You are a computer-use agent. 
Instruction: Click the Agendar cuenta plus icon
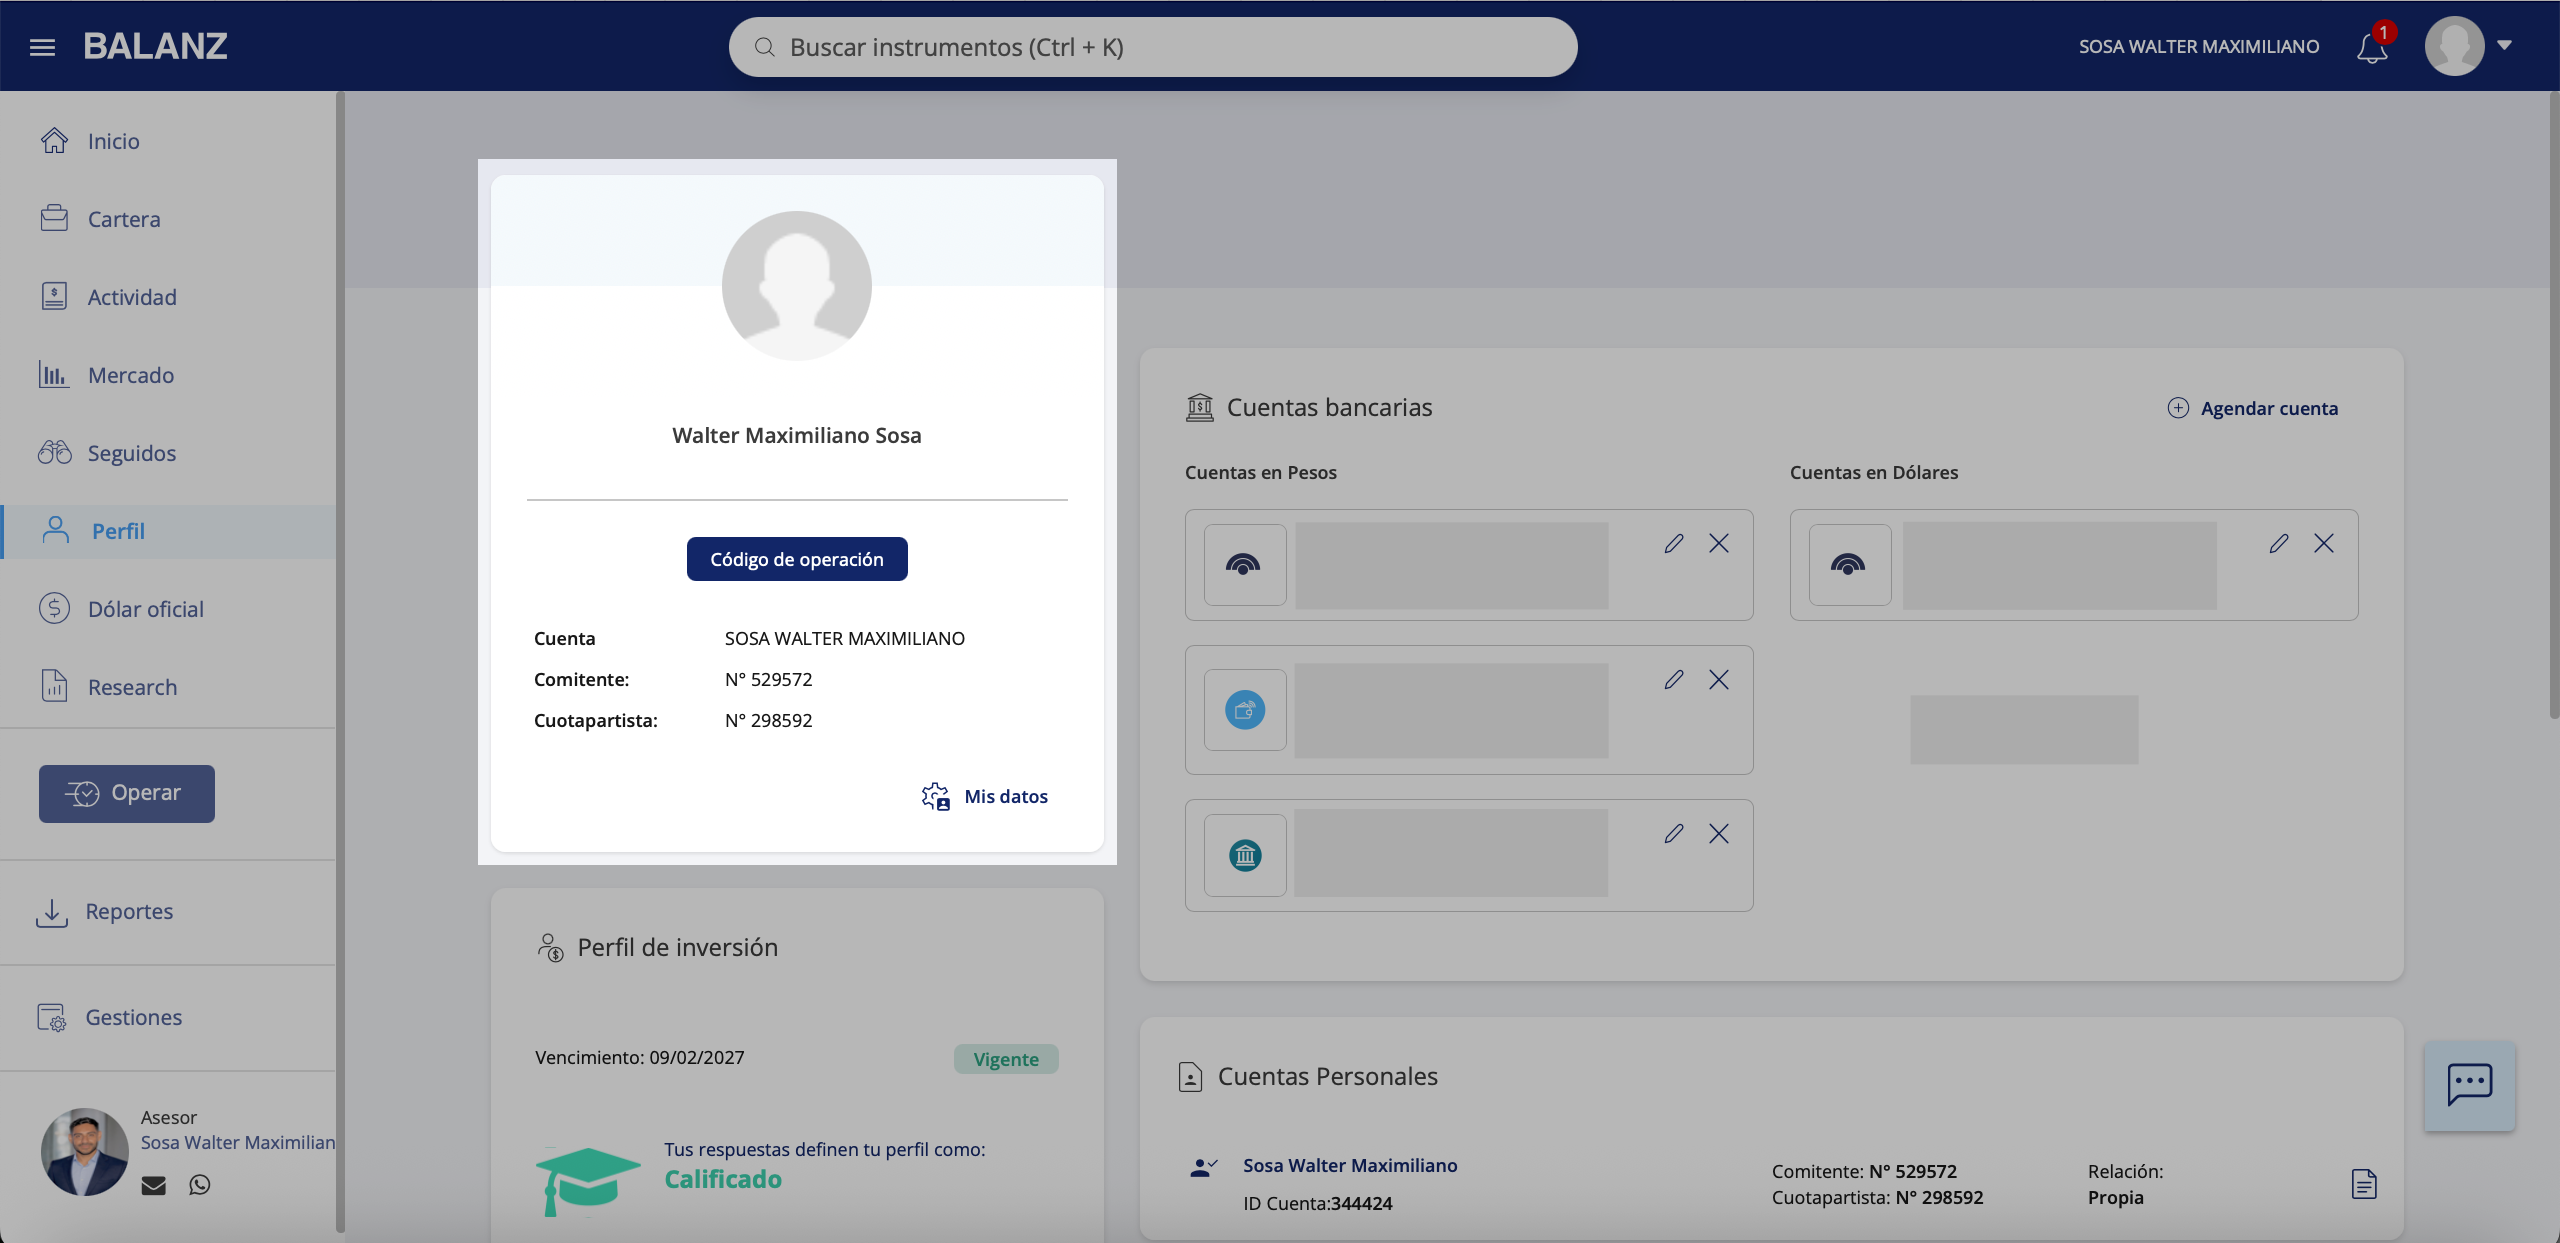point(2178,408)
